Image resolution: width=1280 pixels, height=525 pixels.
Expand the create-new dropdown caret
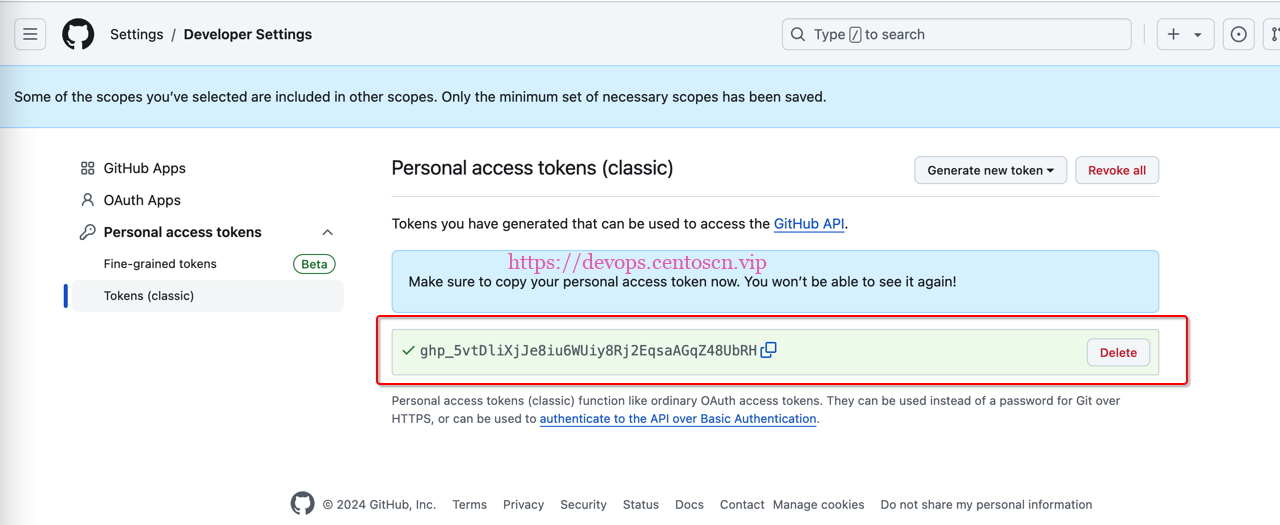coord(1198,35)
